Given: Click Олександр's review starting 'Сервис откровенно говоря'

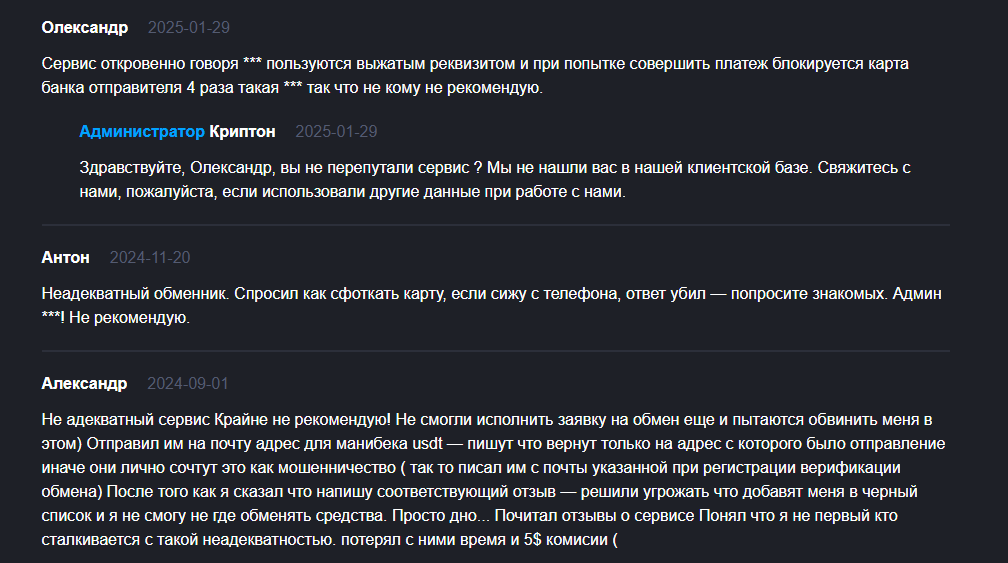Looking at the screenshot, I should pyautogui.click(x=475, y=76).
